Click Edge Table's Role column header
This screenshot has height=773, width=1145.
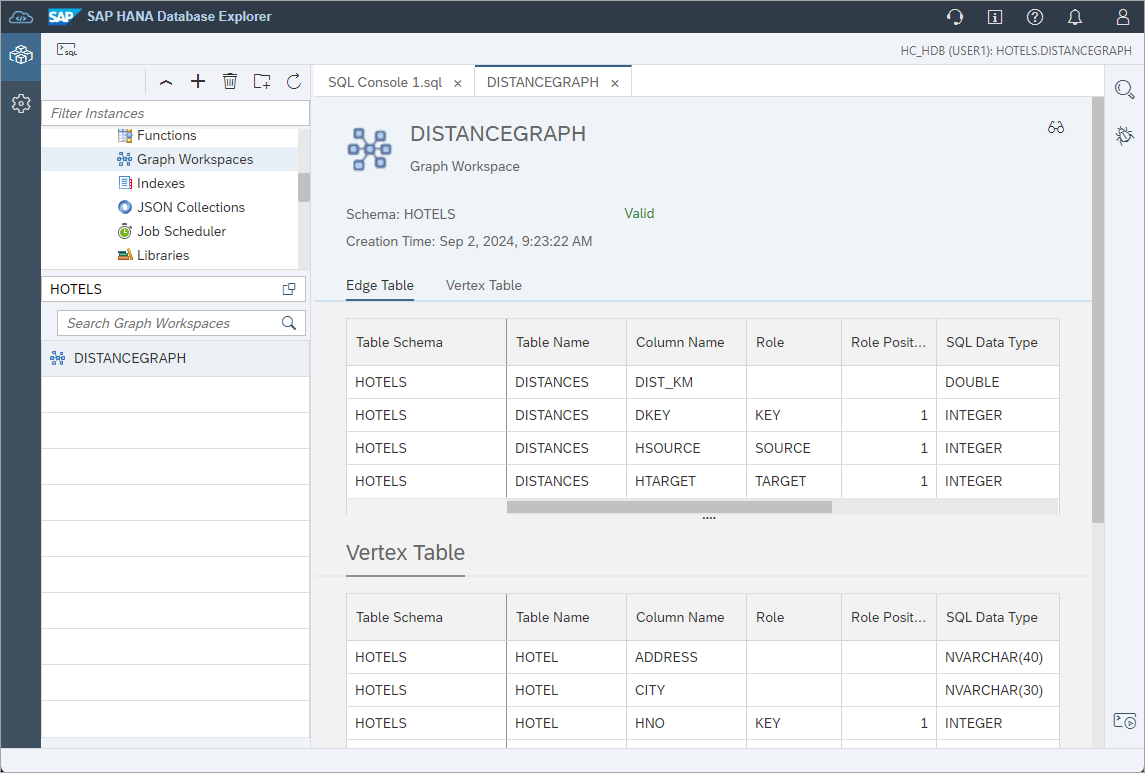click(794, 342)
